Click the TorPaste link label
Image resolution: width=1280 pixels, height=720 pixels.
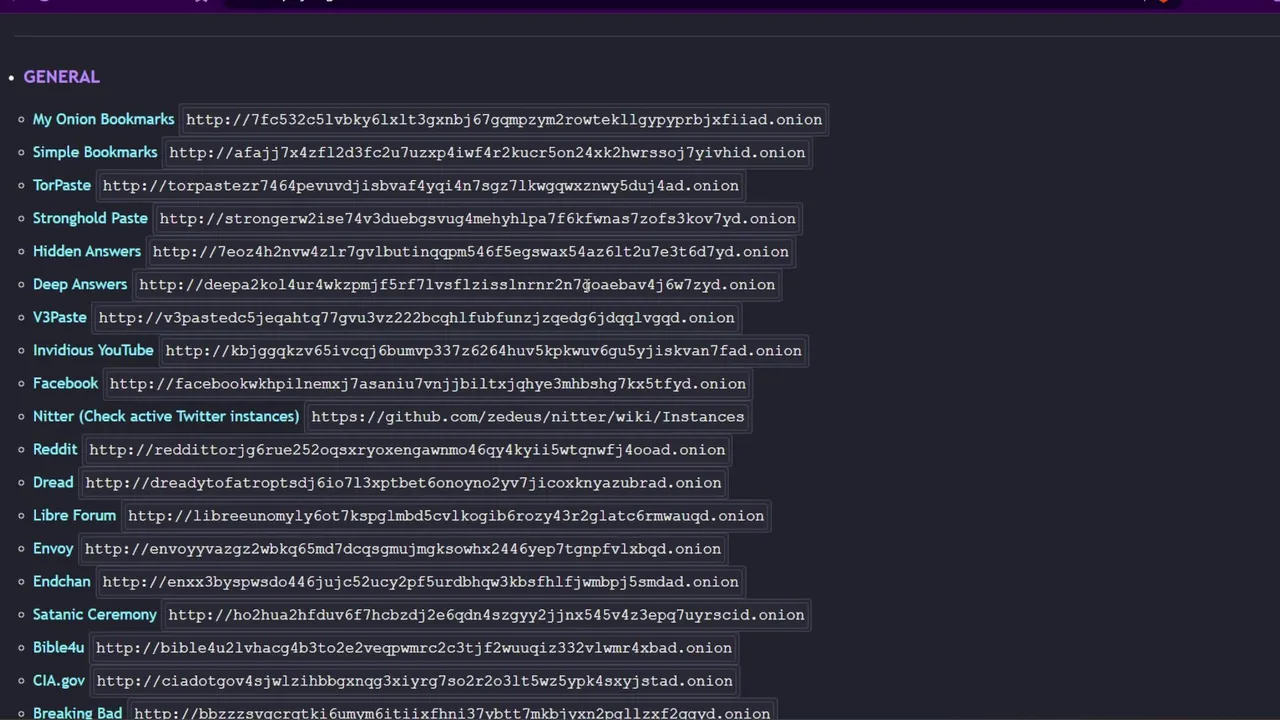coord(62,185)
